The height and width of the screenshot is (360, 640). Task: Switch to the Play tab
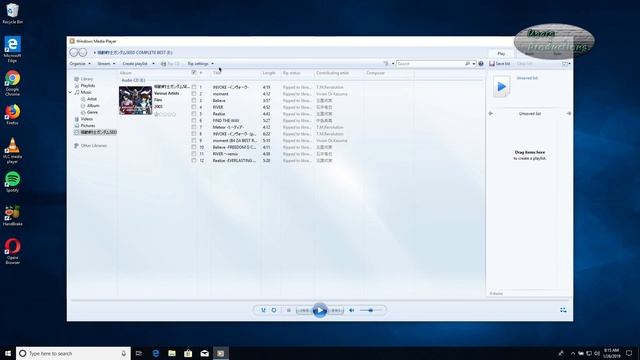tap(501, 53)
